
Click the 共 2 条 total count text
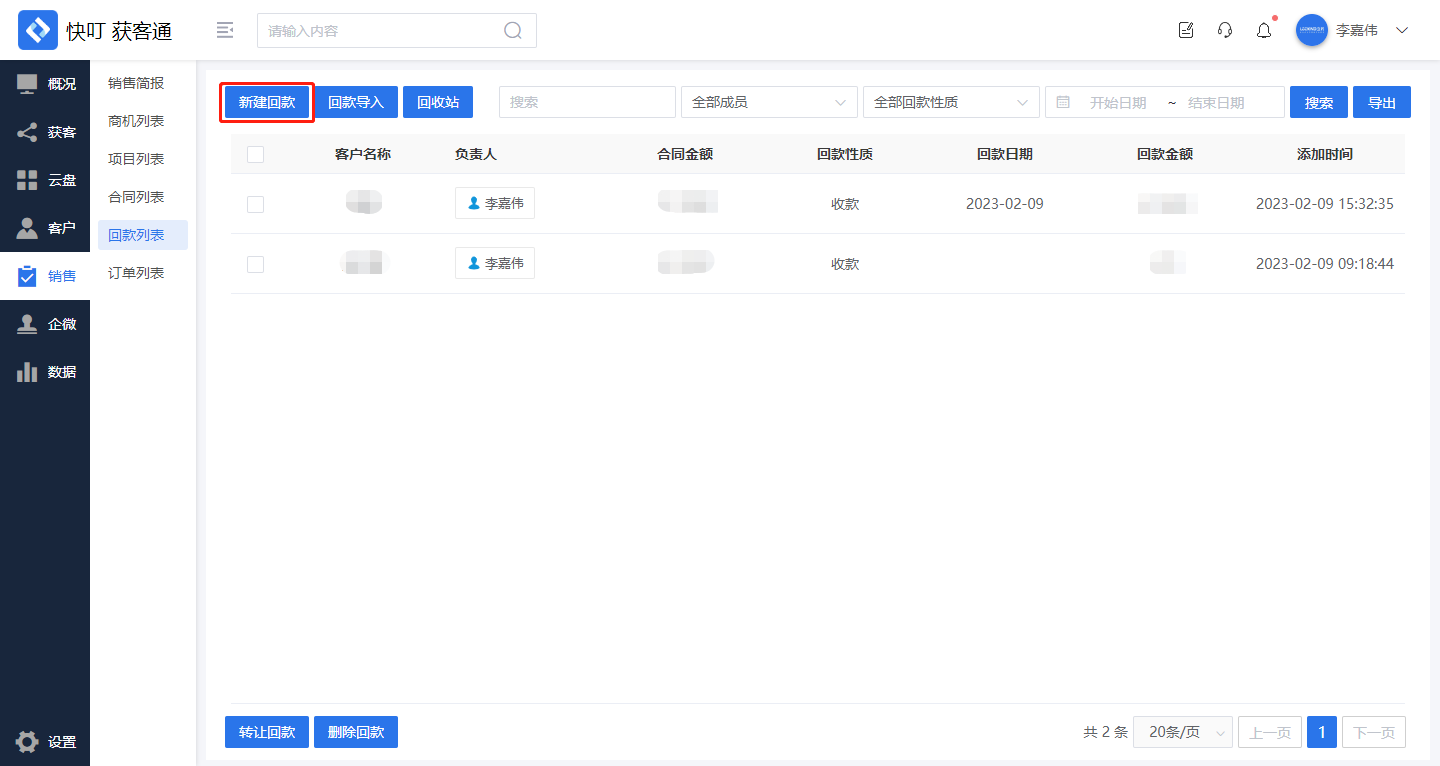[1105, 732]
